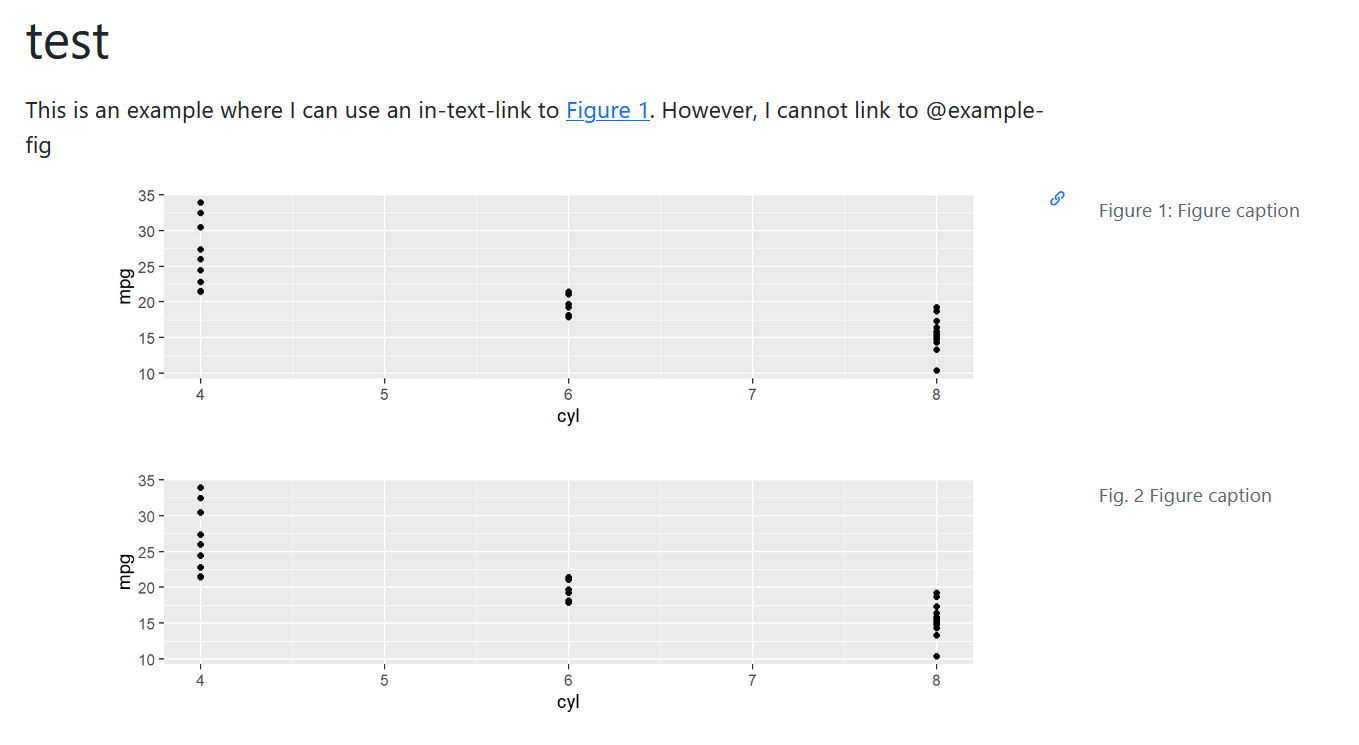The image size is (1359, 745).
Task: Click the "test" page heading
Action: 68,41
